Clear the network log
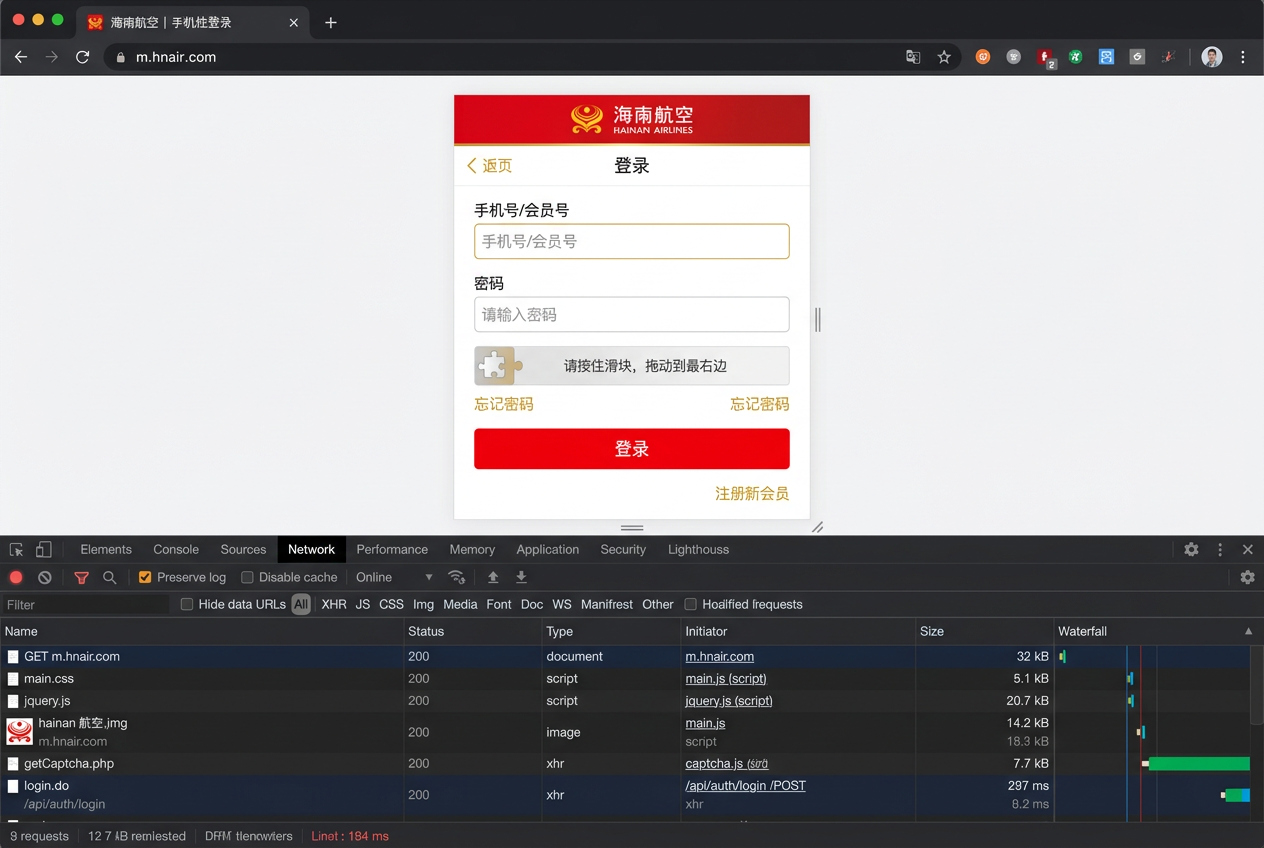The width and height of the screenshot is (1264, 848). point(45,577)
